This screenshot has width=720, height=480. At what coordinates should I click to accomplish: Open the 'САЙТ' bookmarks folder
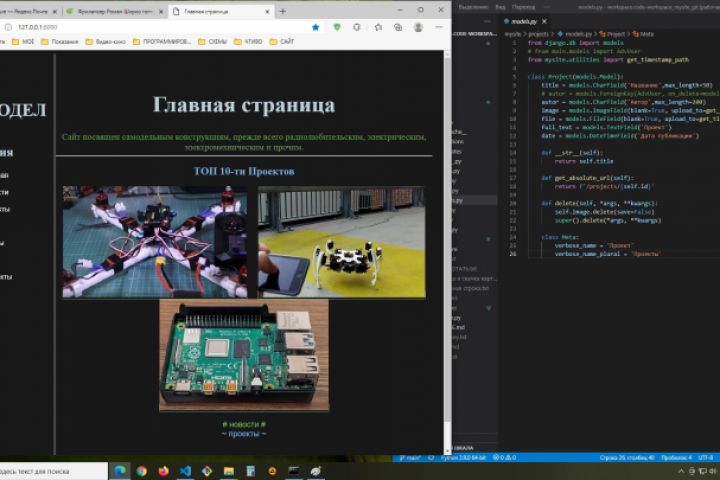click(282, 41)
